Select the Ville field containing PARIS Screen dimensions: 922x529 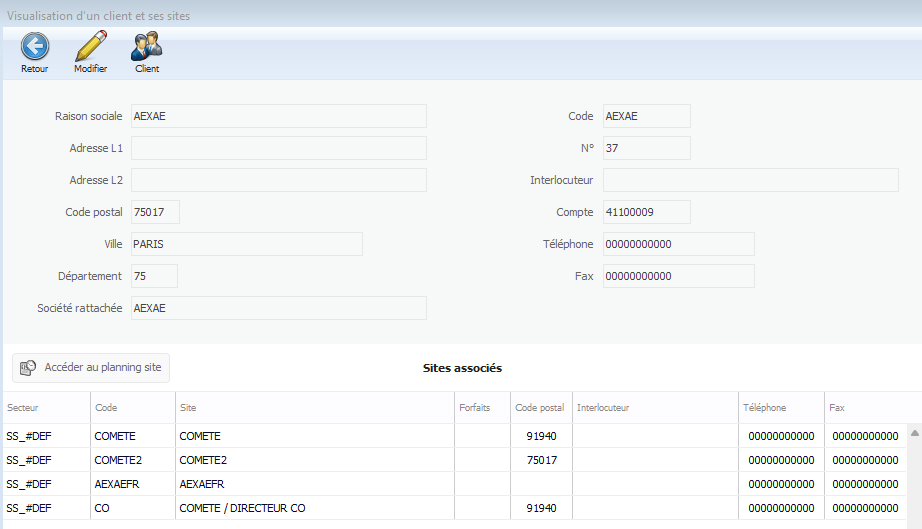coord(246,244)
